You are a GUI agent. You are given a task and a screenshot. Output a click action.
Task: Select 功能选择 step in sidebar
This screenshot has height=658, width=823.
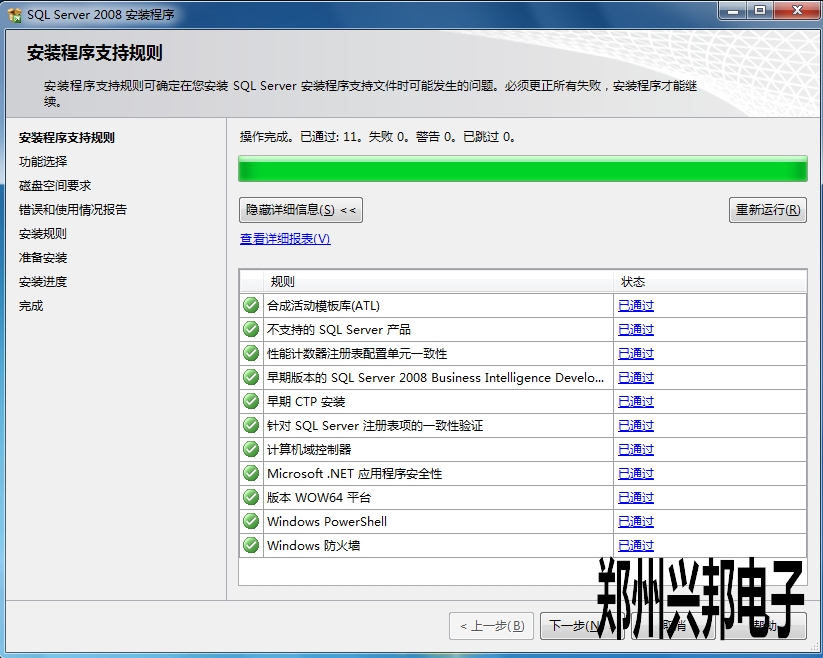[43, 162]
